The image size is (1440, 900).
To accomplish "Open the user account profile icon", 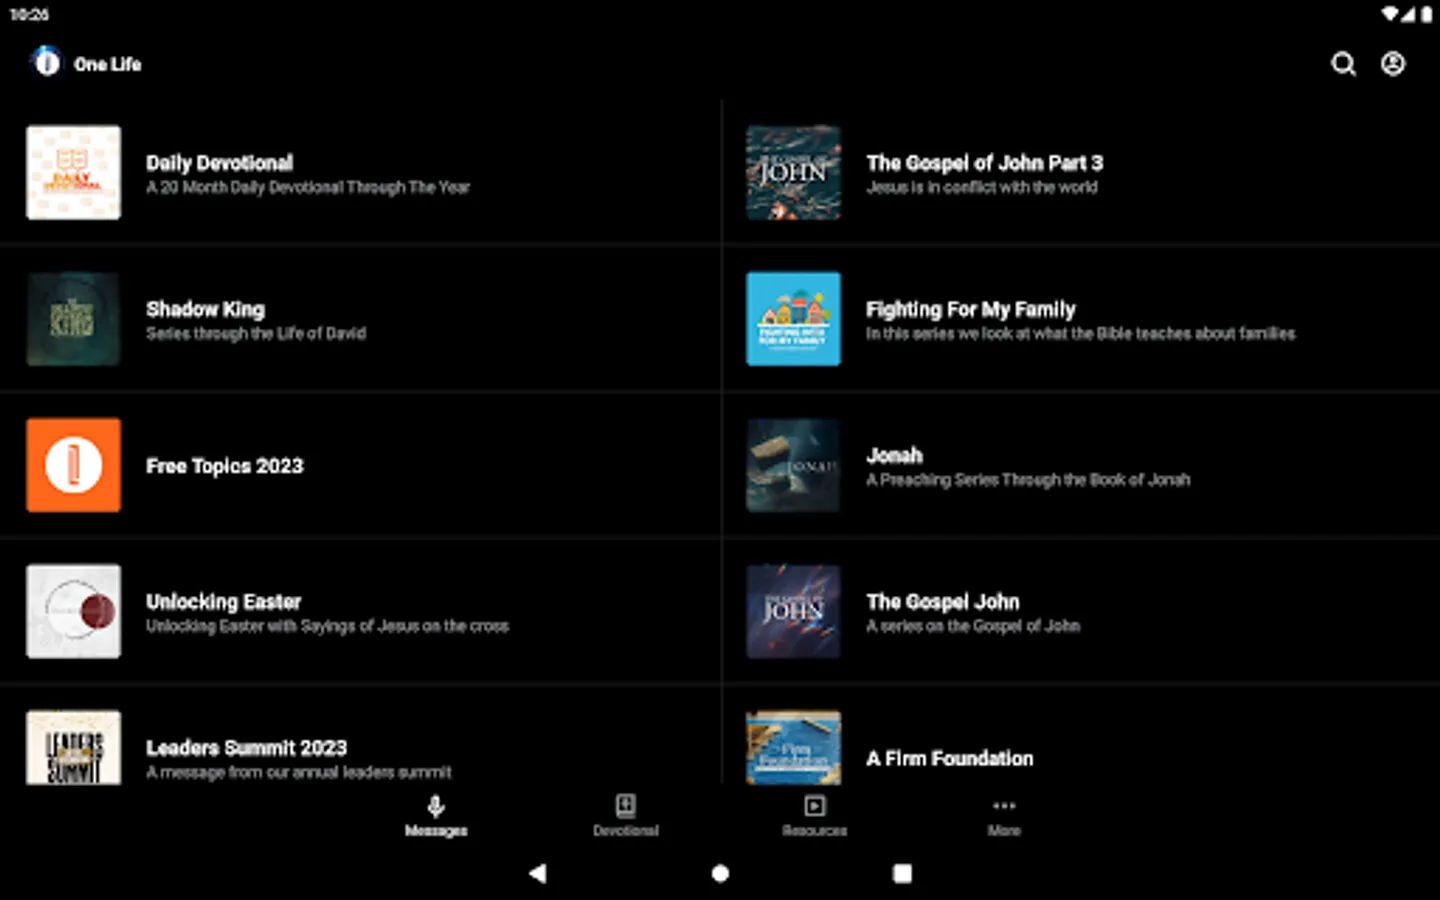I will [x=1393, y=64].
